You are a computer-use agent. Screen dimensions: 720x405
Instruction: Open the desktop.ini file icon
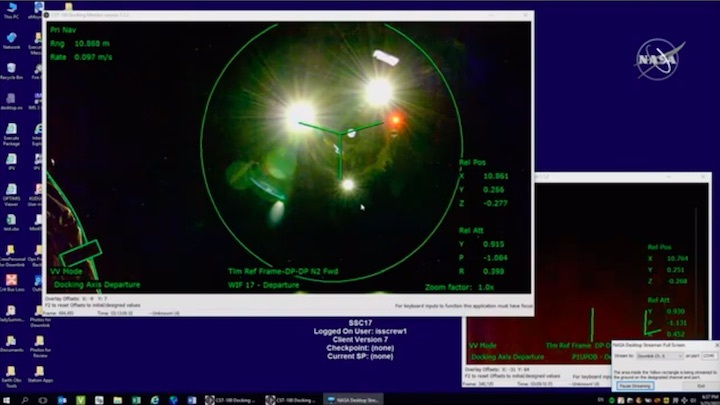coord(11,101)
